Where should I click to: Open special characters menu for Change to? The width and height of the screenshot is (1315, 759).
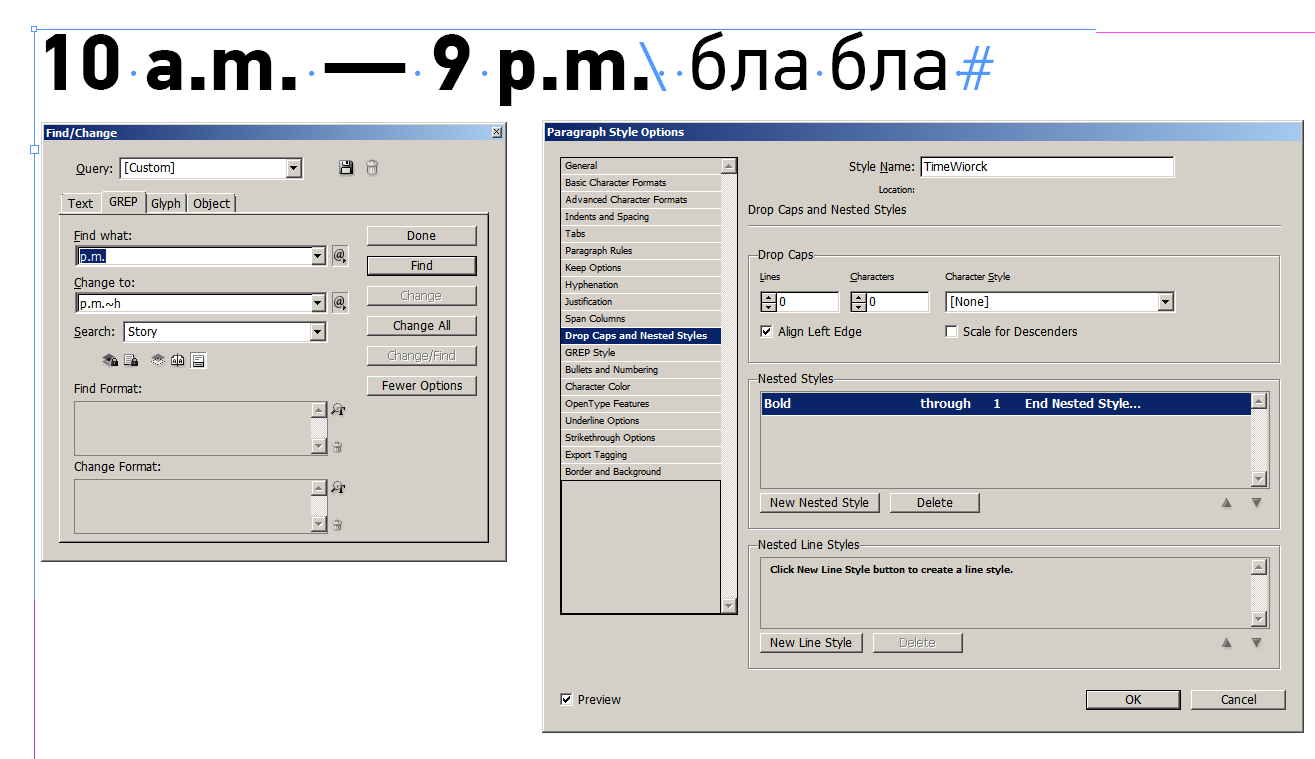tap(340, 302)
